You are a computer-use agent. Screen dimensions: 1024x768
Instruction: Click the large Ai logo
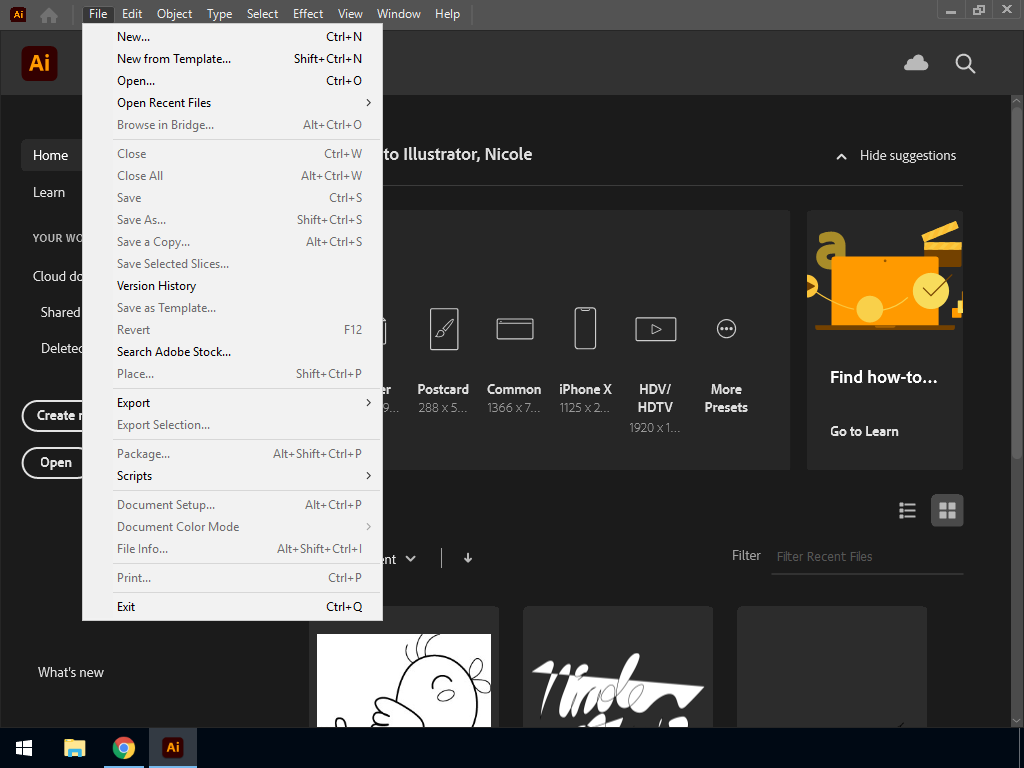coord(40,63)
